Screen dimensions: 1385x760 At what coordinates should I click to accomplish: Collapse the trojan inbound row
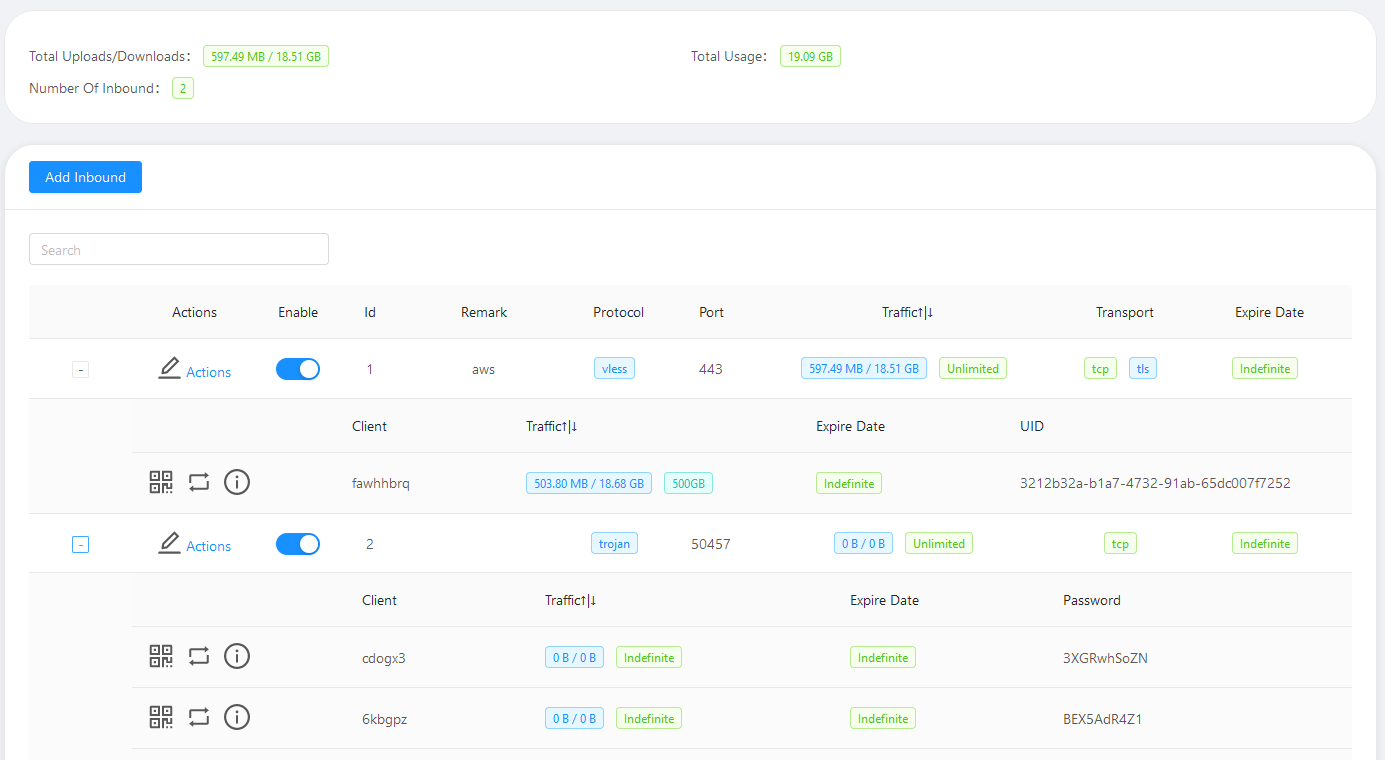[81, 545]
